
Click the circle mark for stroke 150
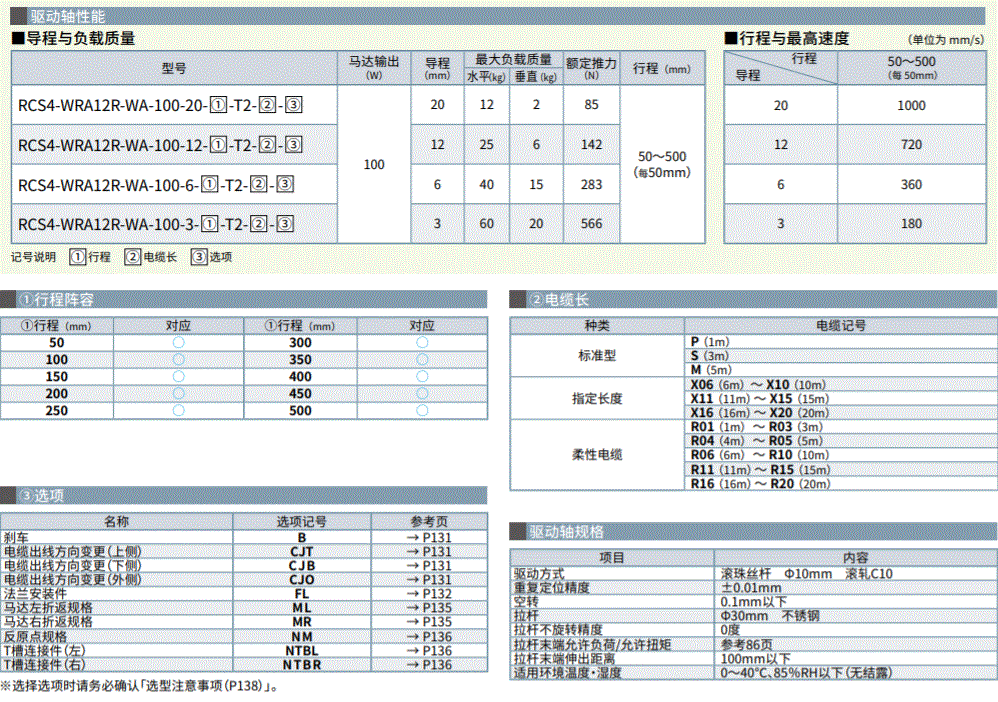pos(178,377)
